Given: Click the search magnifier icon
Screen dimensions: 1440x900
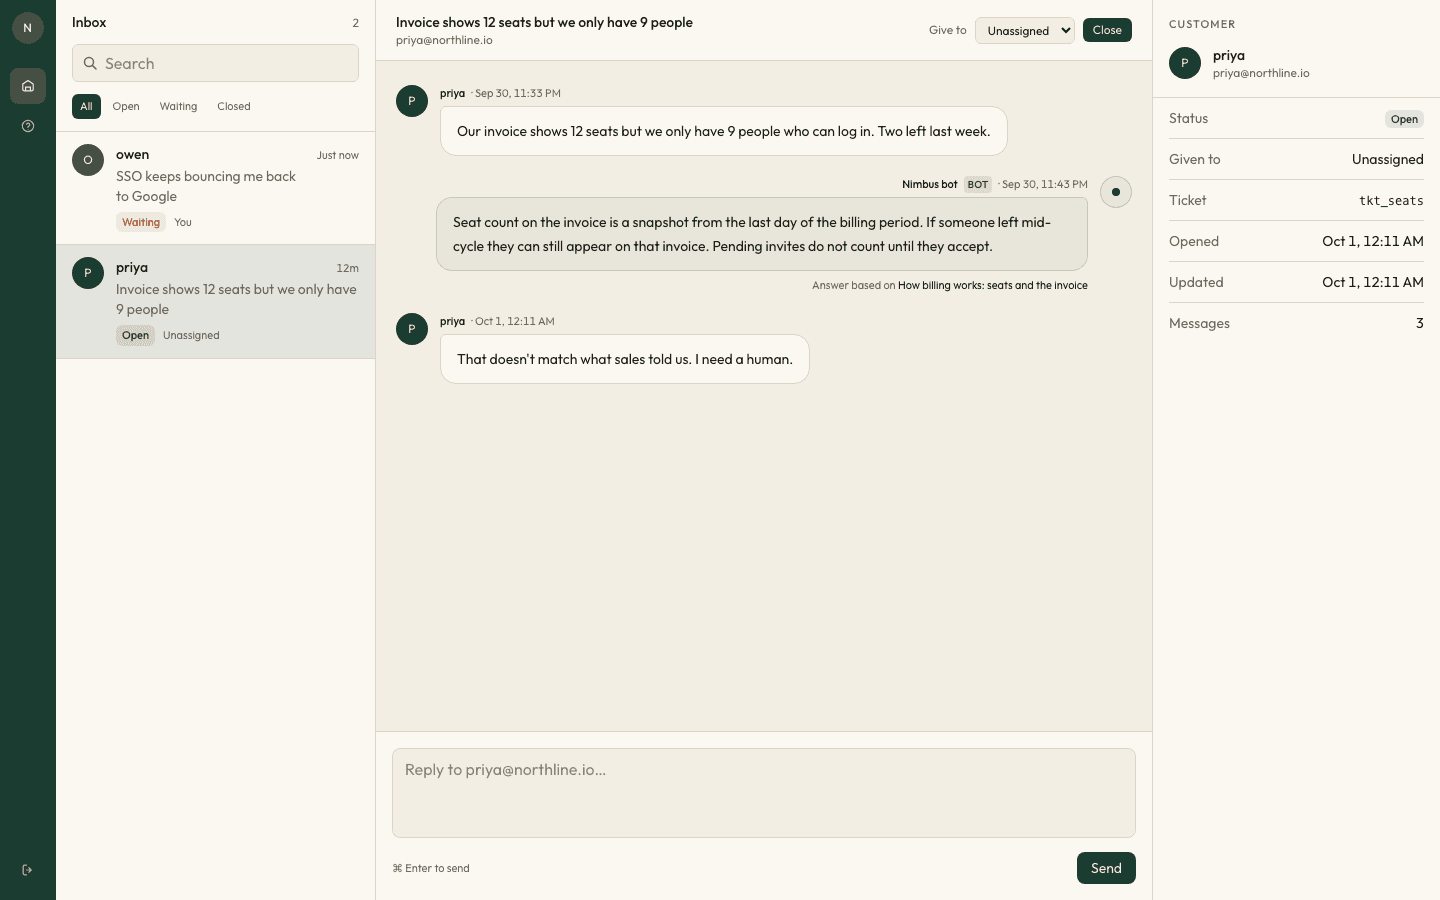Looking at the screenshot, I should (x=90, y=63).
